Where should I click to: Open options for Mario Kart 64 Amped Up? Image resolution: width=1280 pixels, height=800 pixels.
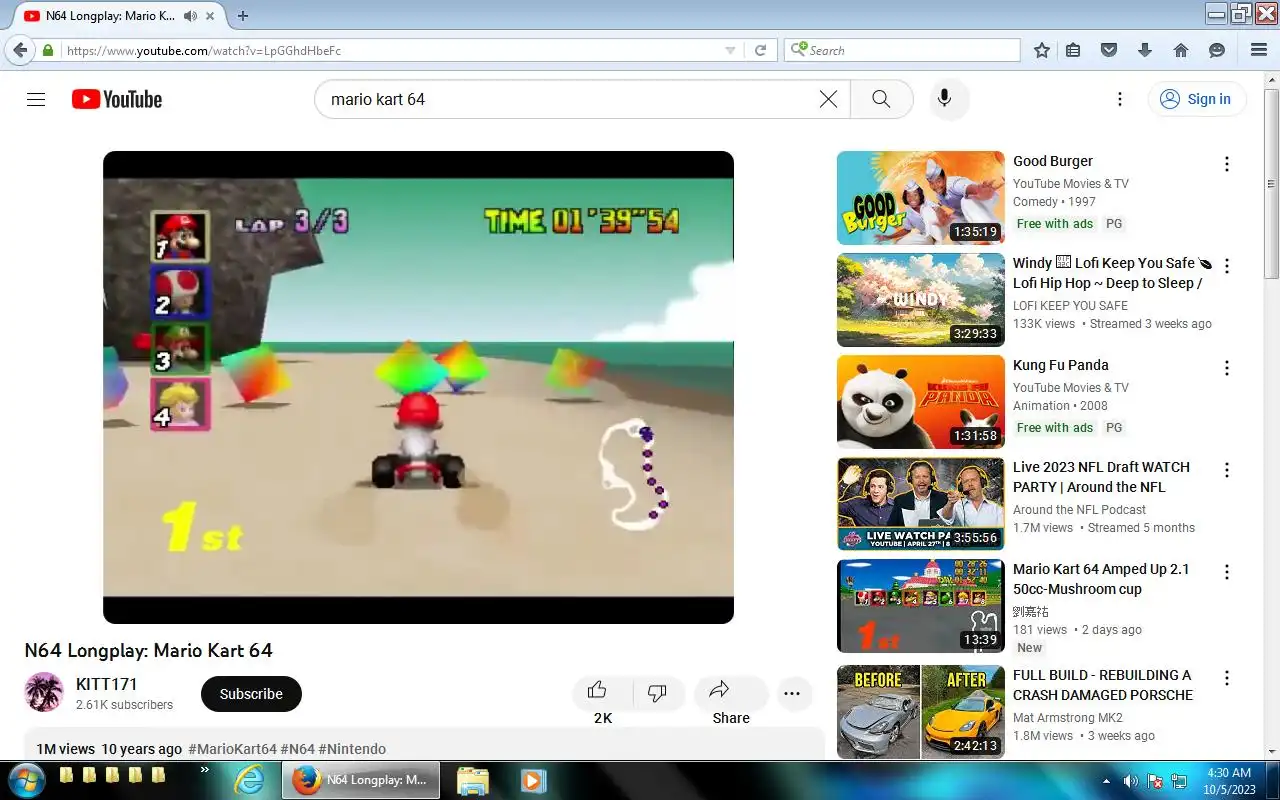click(x=1226, y=572)
